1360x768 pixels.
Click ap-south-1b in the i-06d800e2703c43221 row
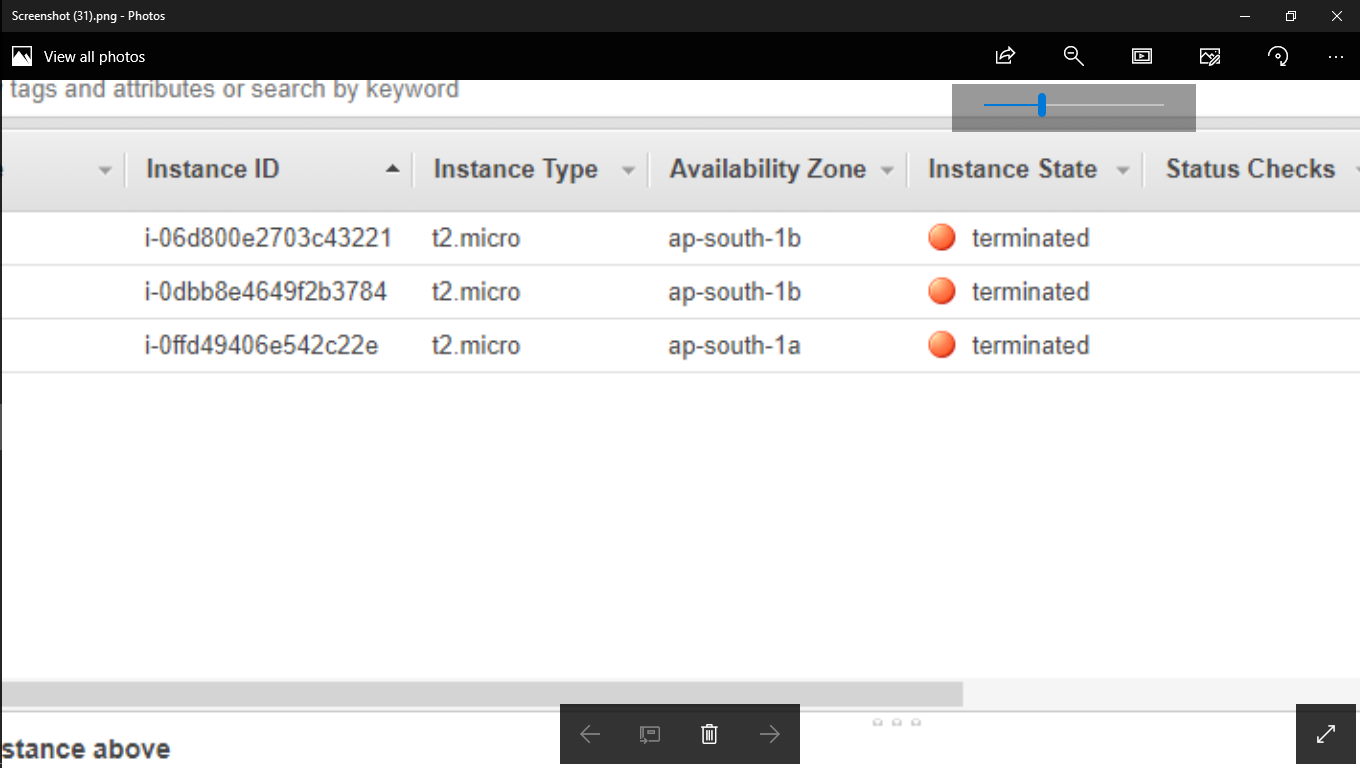coord(735,238)
